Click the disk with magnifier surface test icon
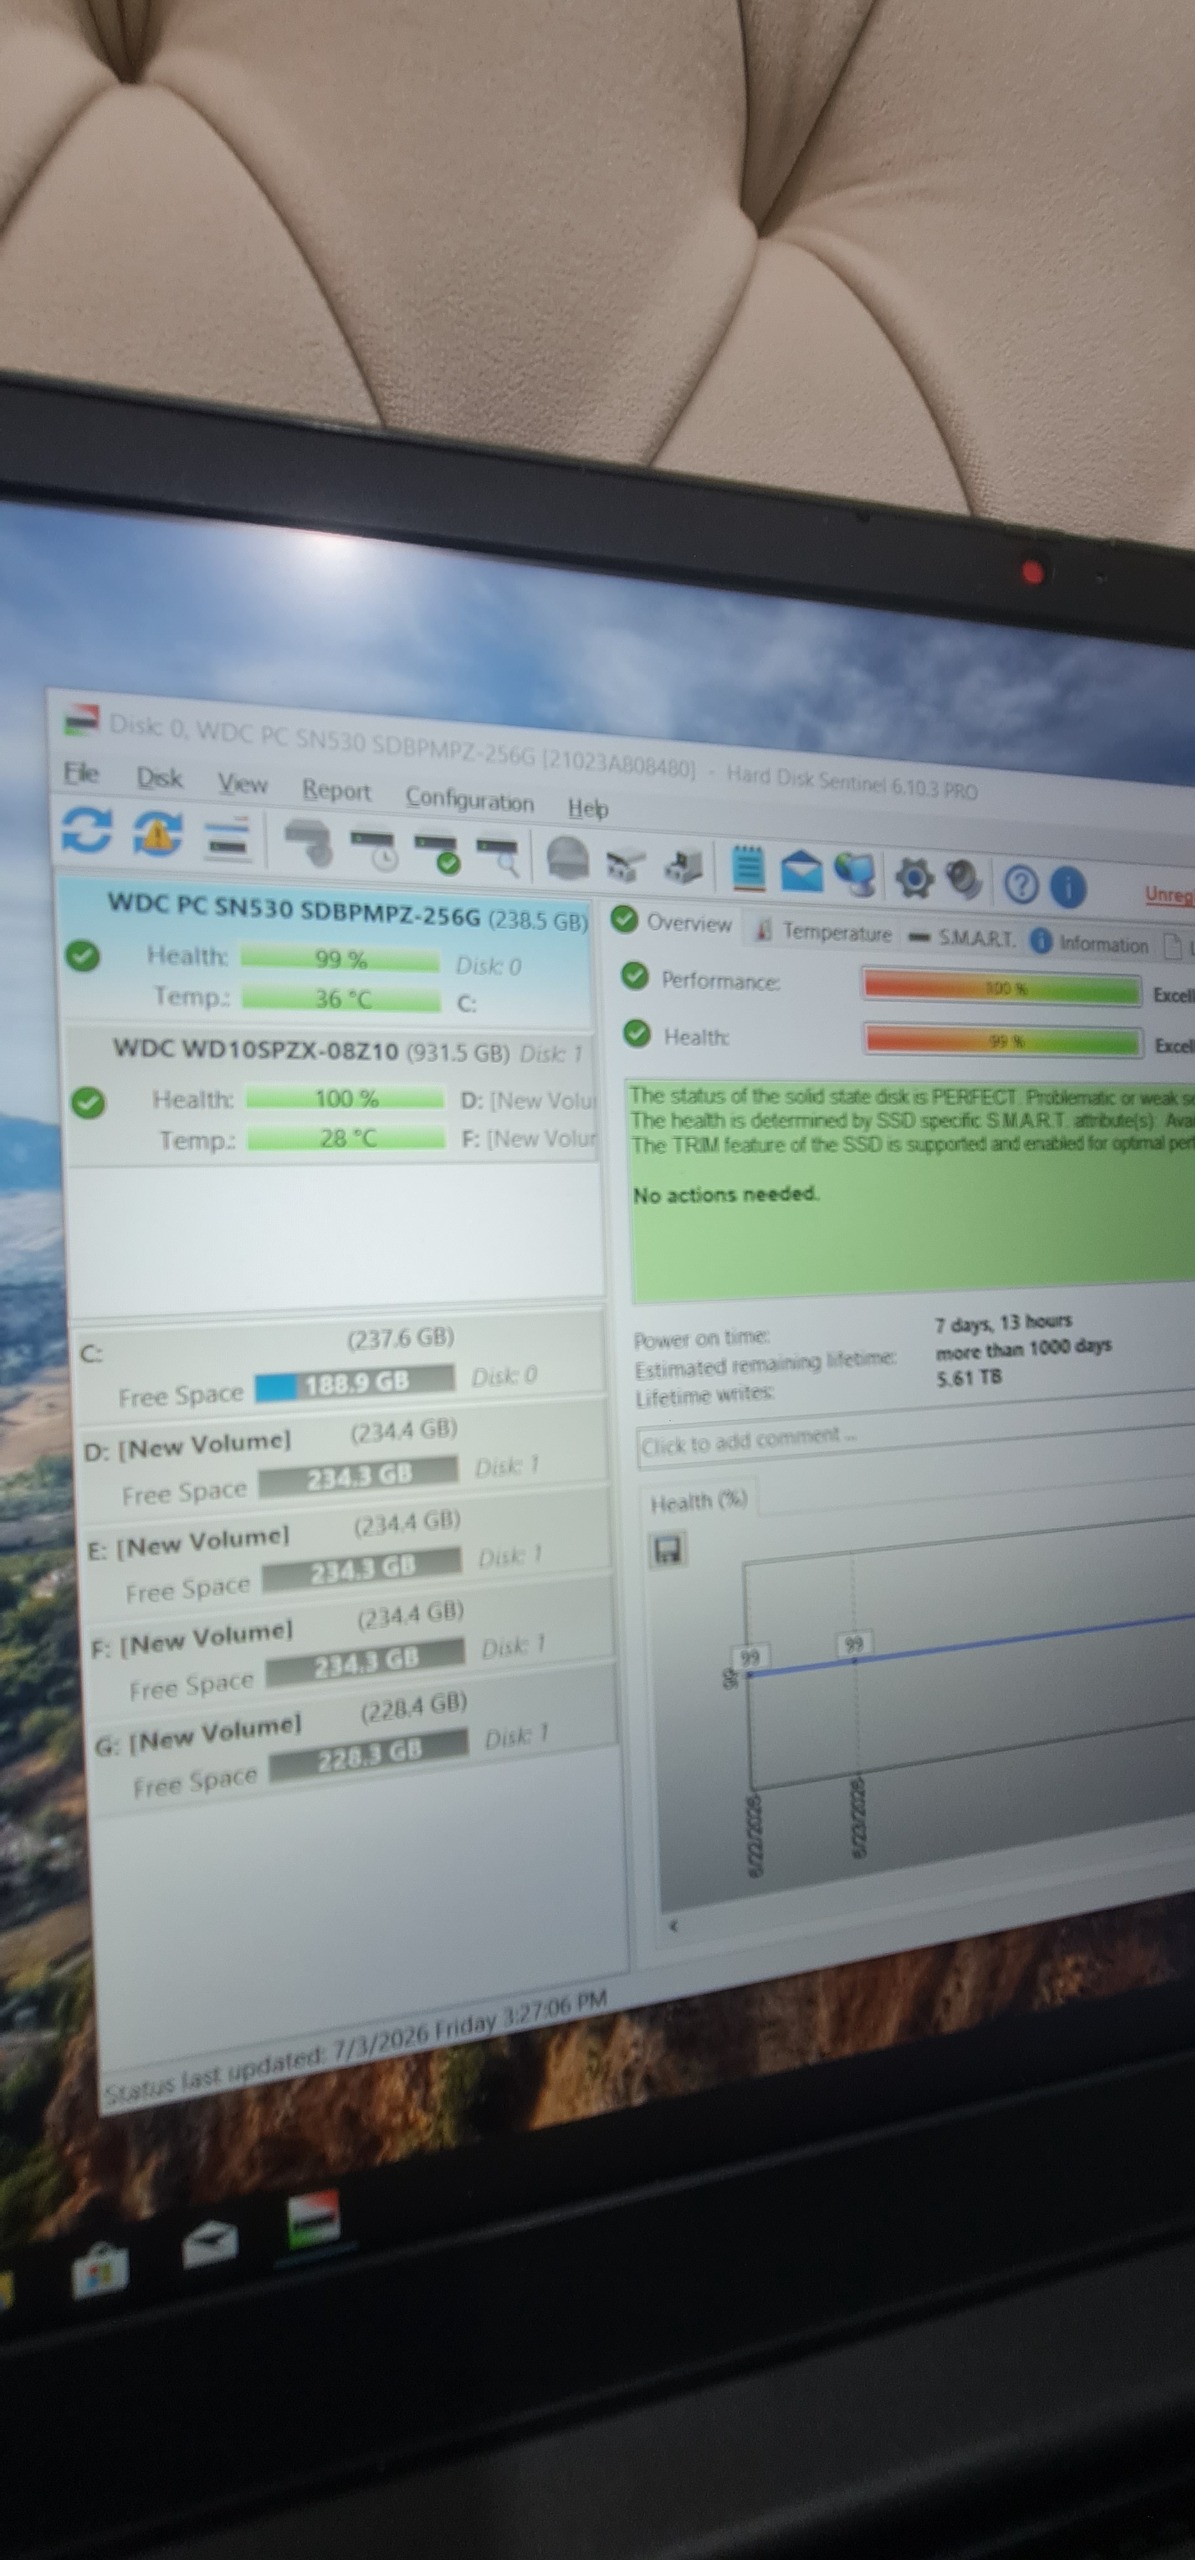The height and width of the screenshot is (2560, 1195). coord(498,855)
